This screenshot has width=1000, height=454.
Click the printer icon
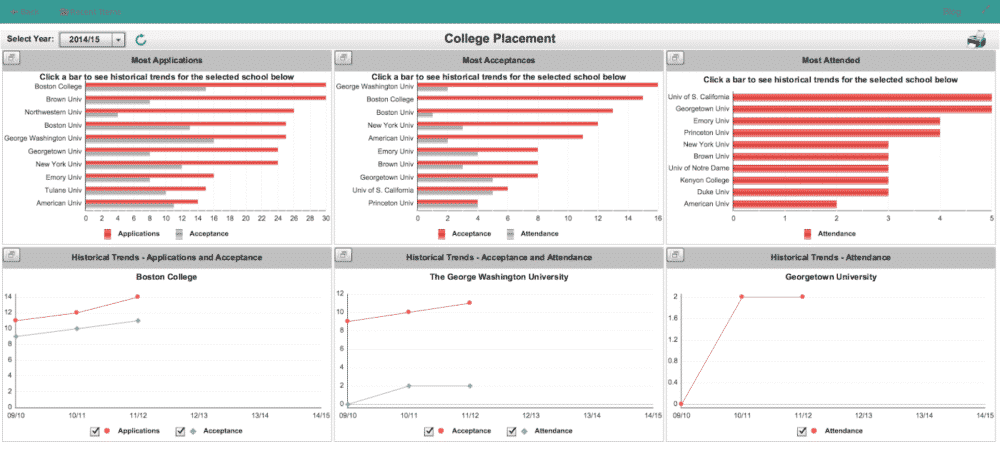(976, 40)
